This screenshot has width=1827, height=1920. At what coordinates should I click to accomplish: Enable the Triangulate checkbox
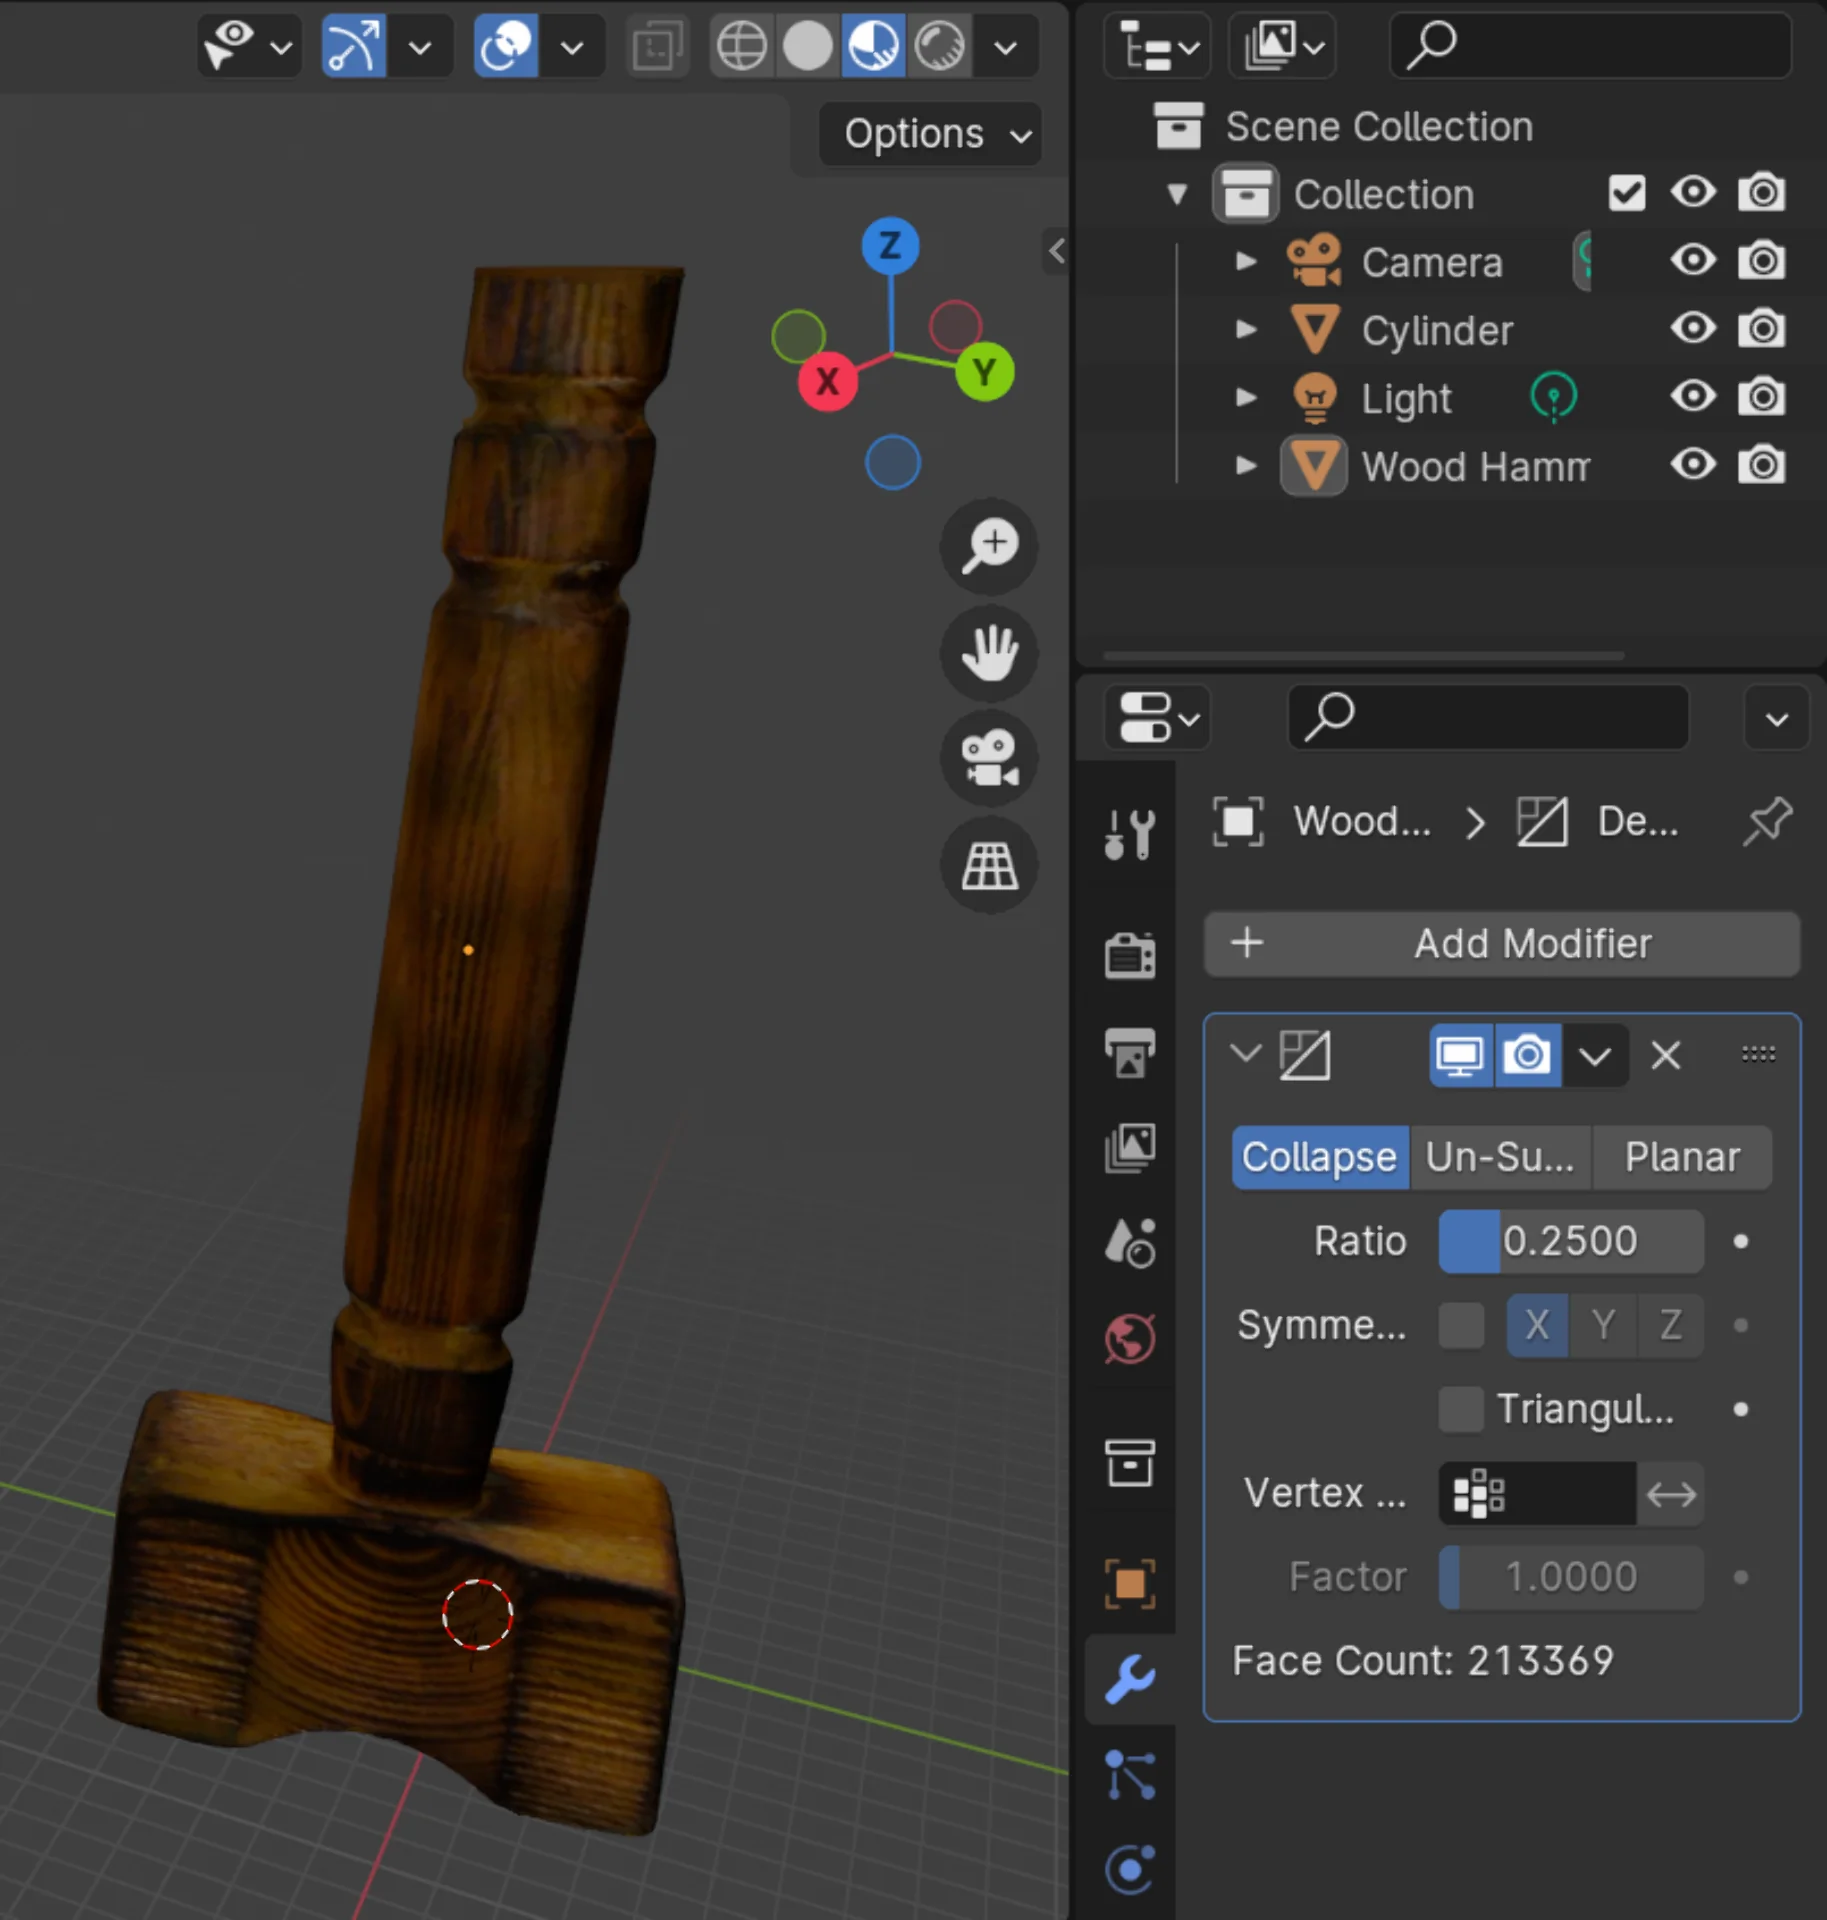tap(1461, 1409)
